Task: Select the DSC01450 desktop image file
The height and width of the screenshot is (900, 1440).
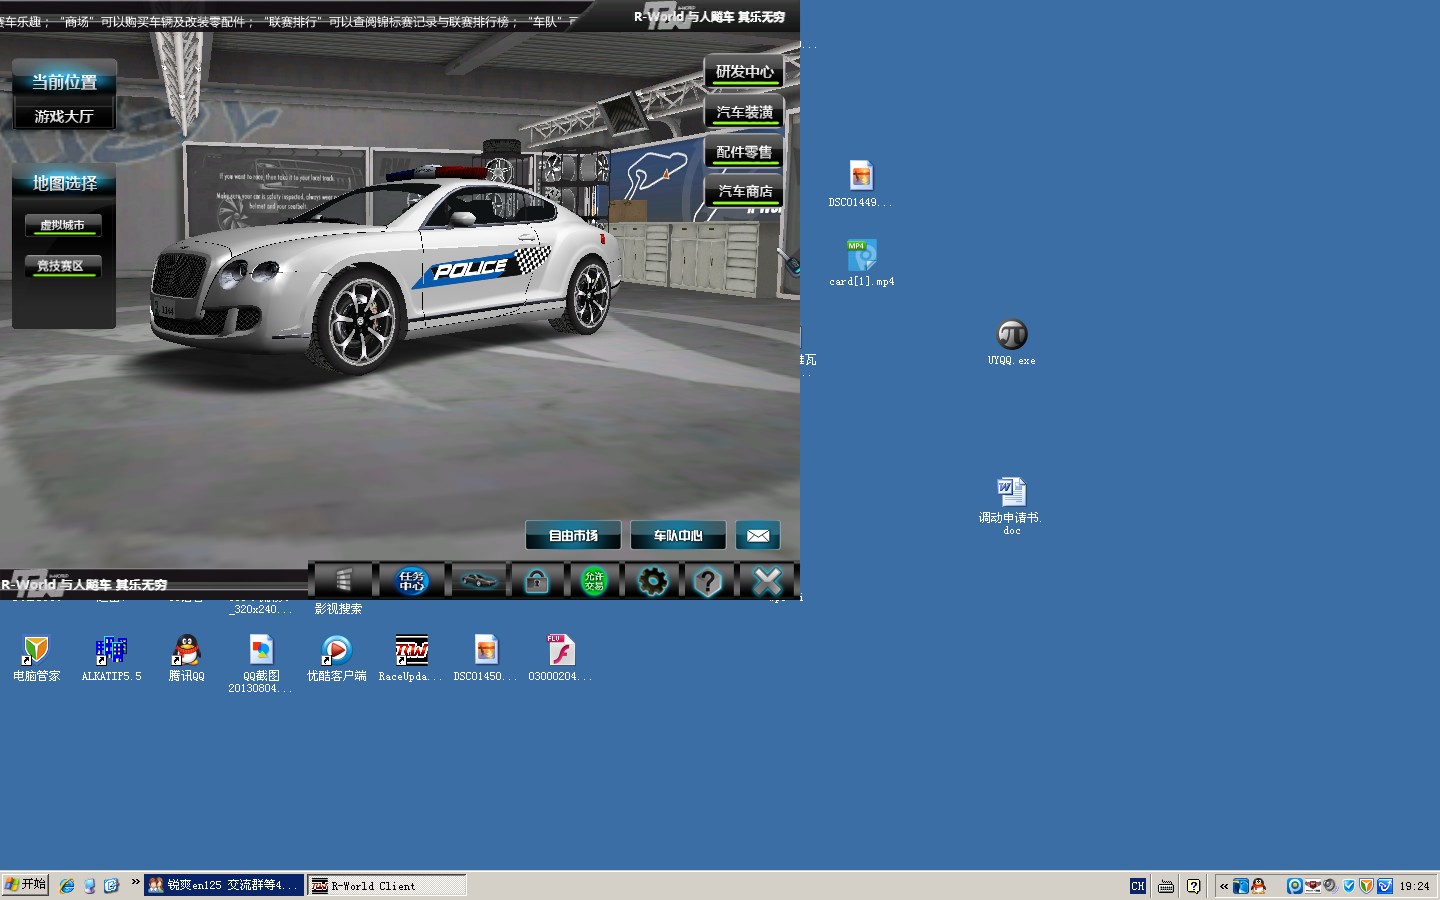Action: 486,658
